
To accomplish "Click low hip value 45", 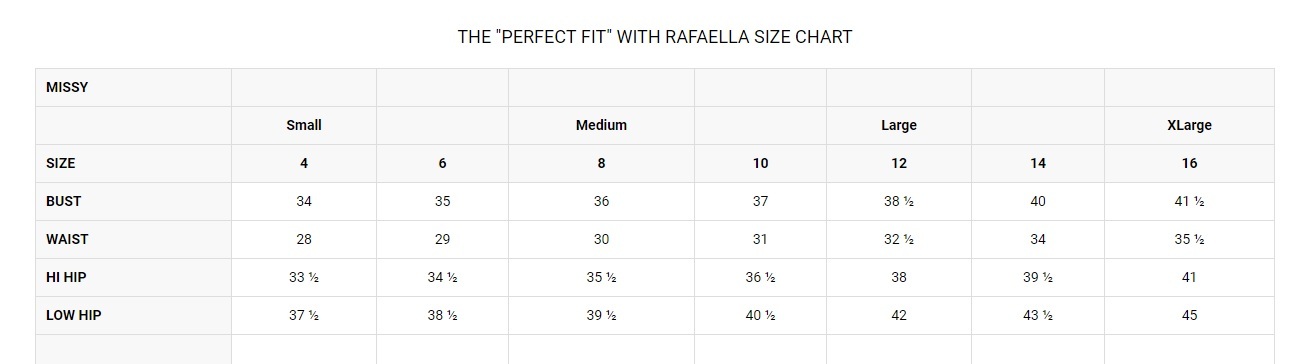I will click(x=1189, y=315).
